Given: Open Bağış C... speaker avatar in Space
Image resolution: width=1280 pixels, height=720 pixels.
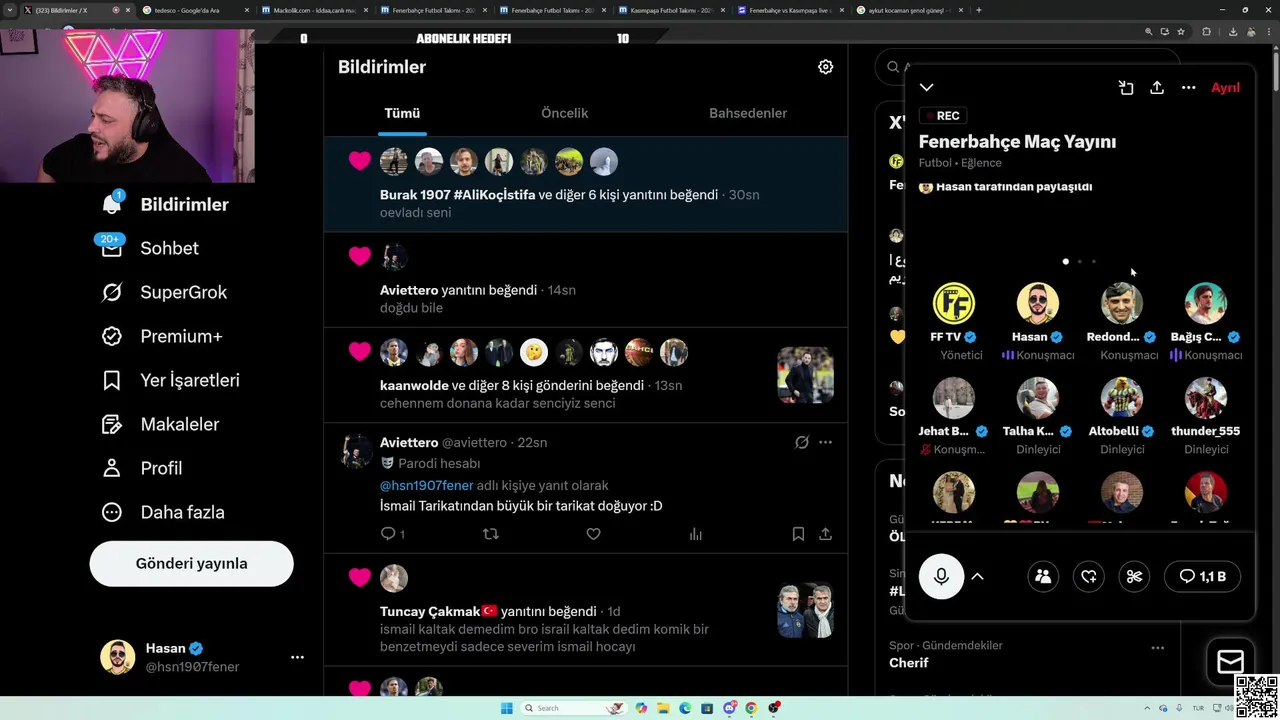Looking at the screenshot, I should click(x=1206, y=303).
